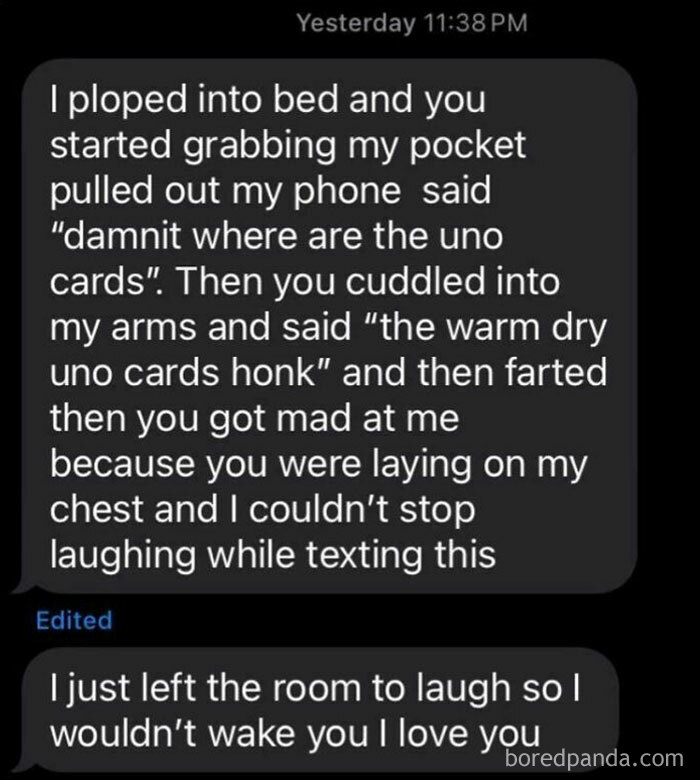Click the text "pulled out my phone"
The width and height of the screenshot is (700, 780).
[x=225, y=192]
